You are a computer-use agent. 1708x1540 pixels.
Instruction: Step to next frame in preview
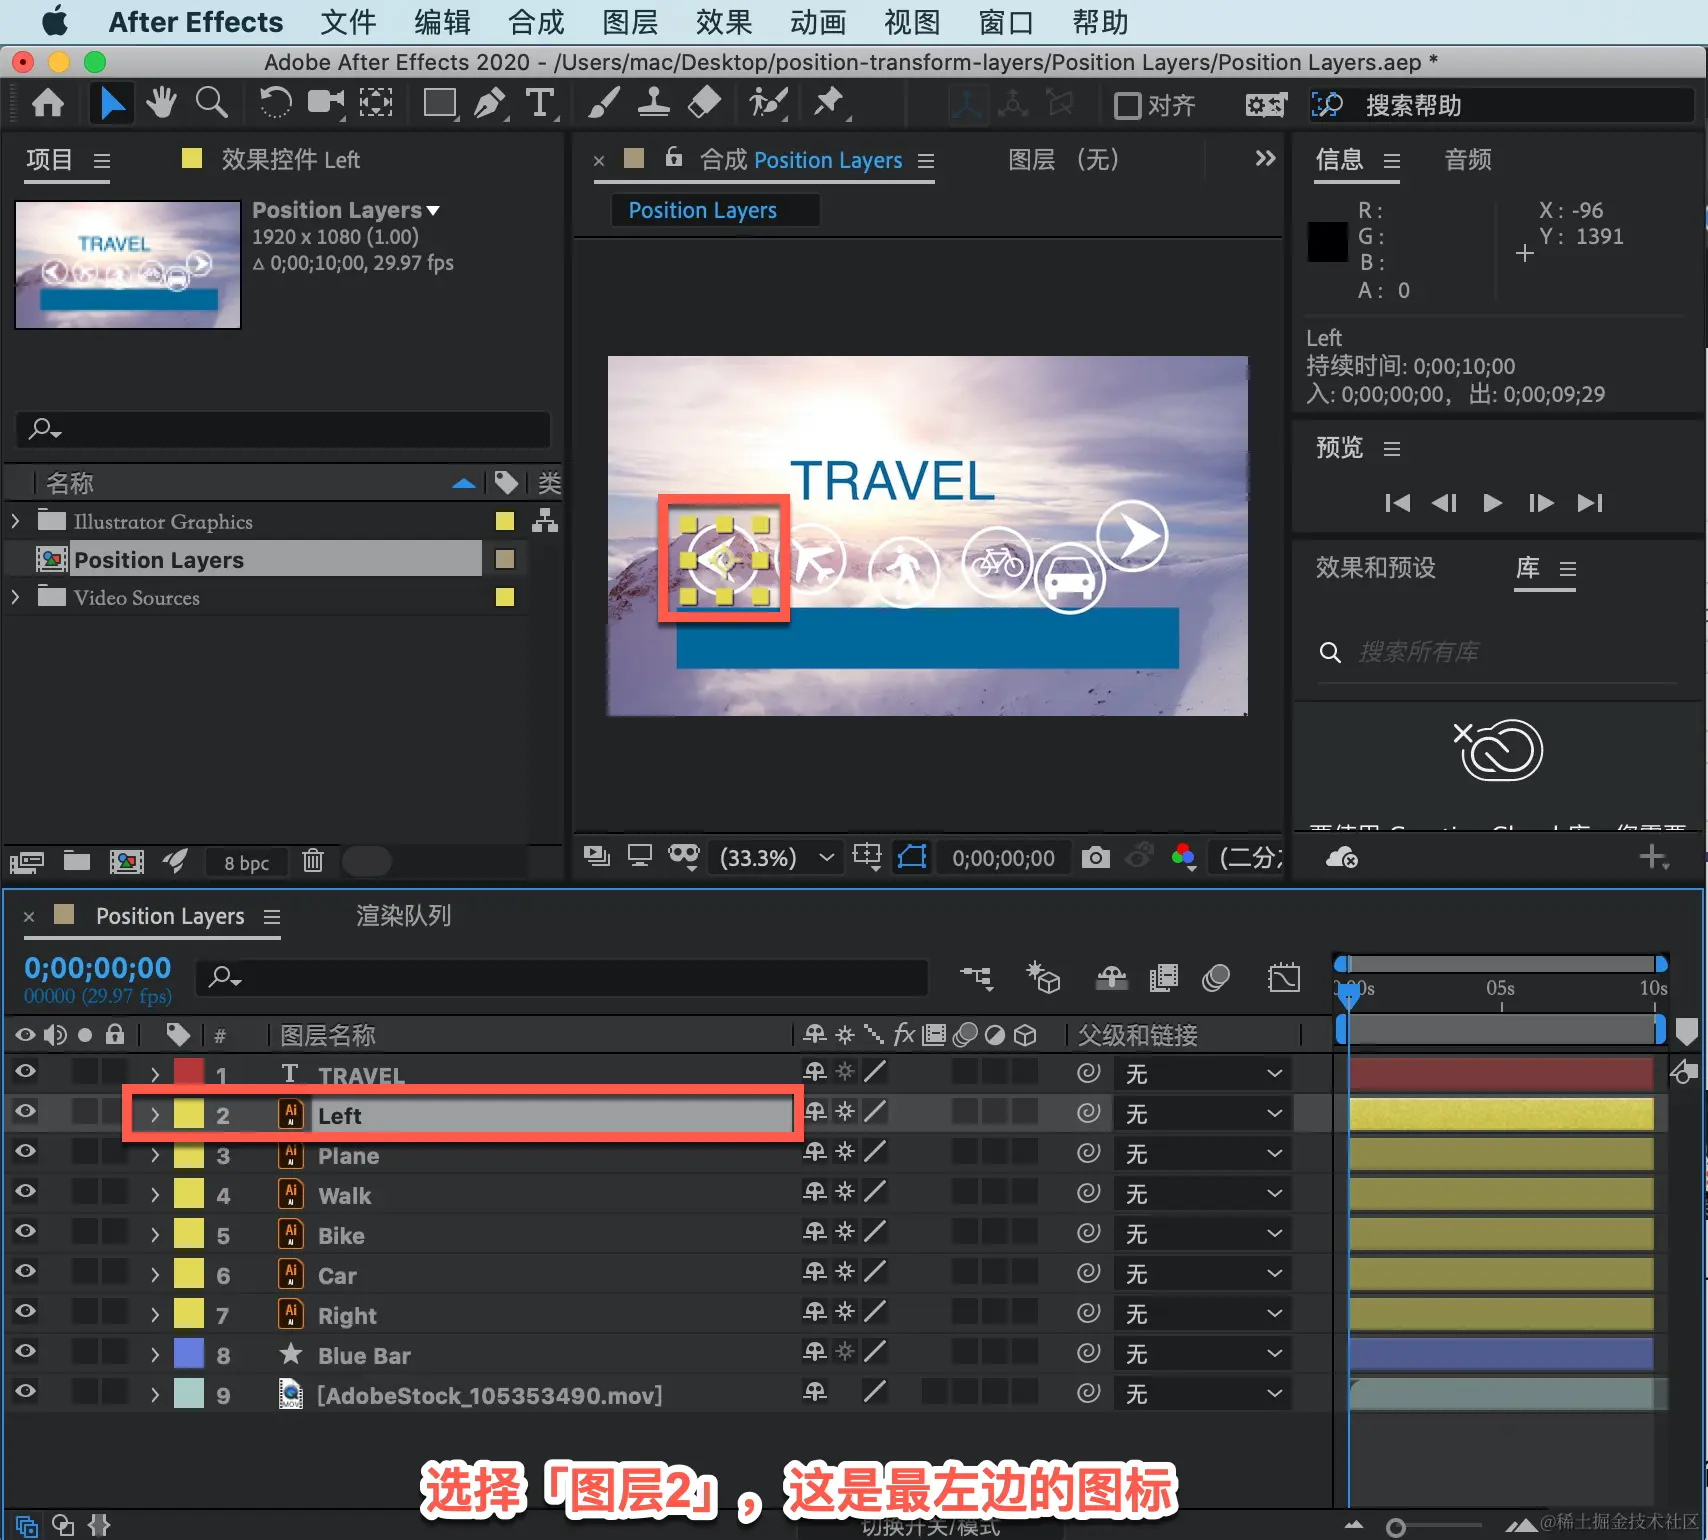(1541, 502)
